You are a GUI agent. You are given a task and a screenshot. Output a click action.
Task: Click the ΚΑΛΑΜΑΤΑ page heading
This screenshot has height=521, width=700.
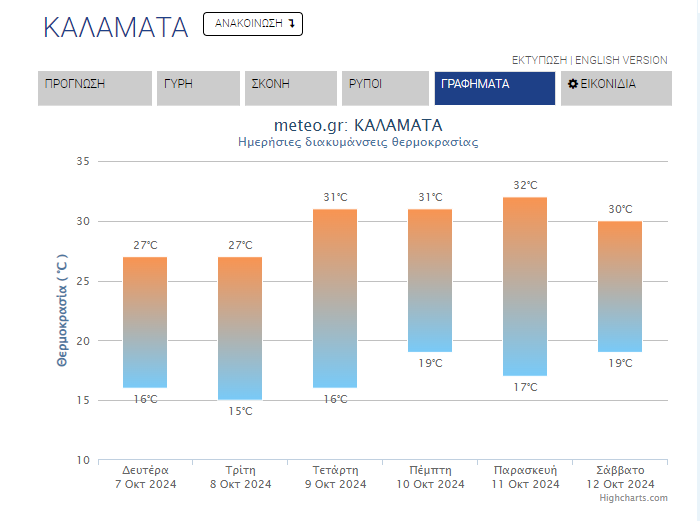[x=116, y=27]
